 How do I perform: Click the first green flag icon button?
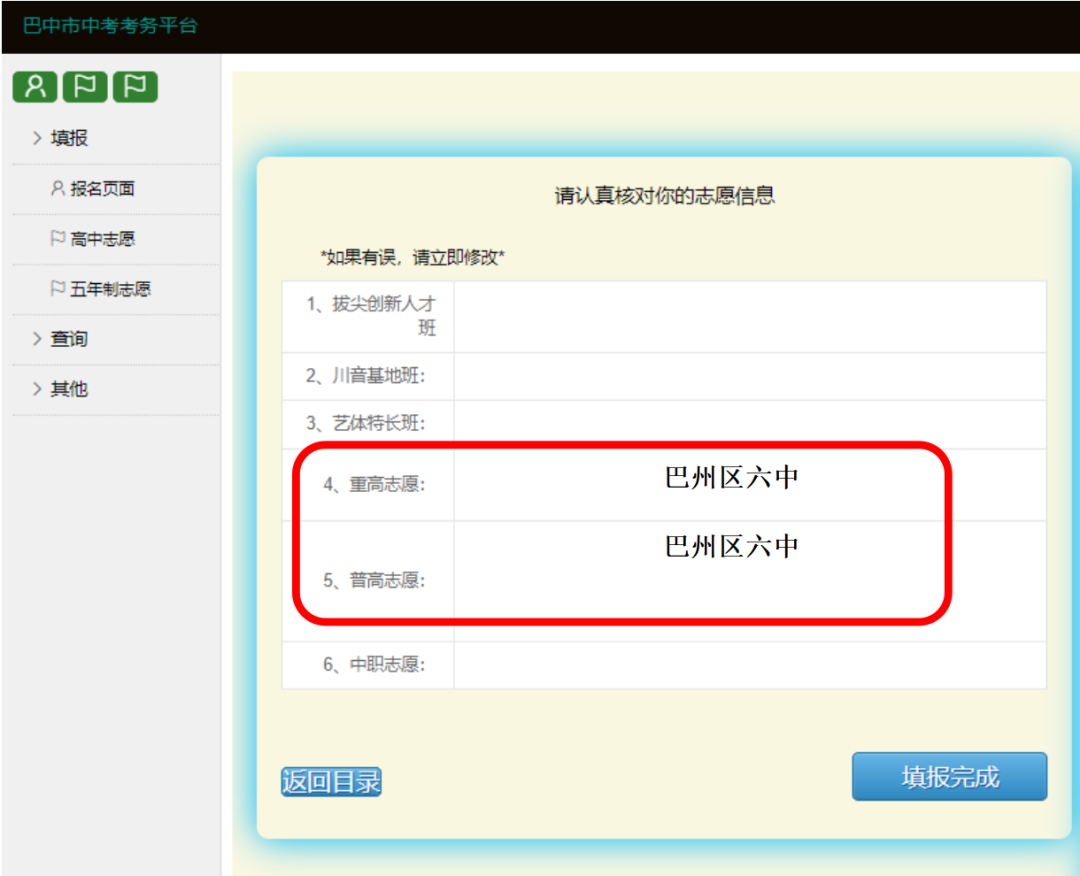(85, 87)
